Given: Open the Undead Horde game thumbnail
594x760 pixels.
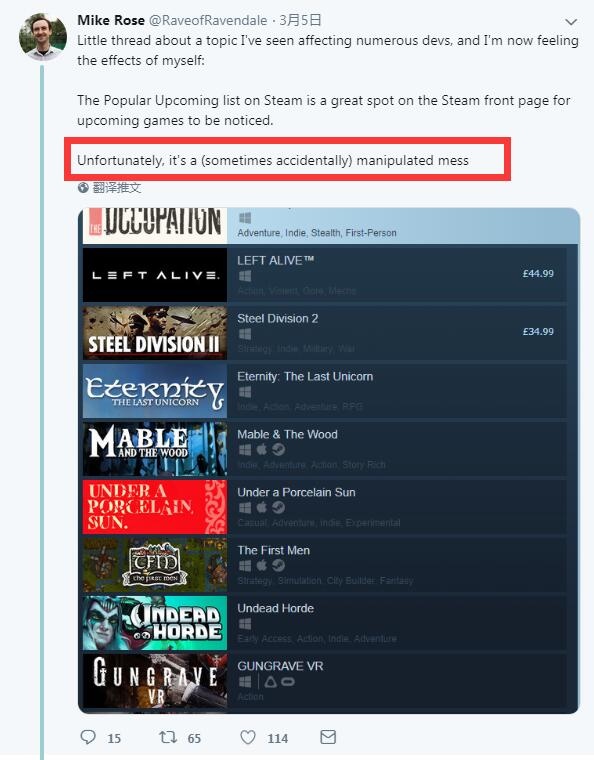Looking at the screenshot, I should point(155,623).
